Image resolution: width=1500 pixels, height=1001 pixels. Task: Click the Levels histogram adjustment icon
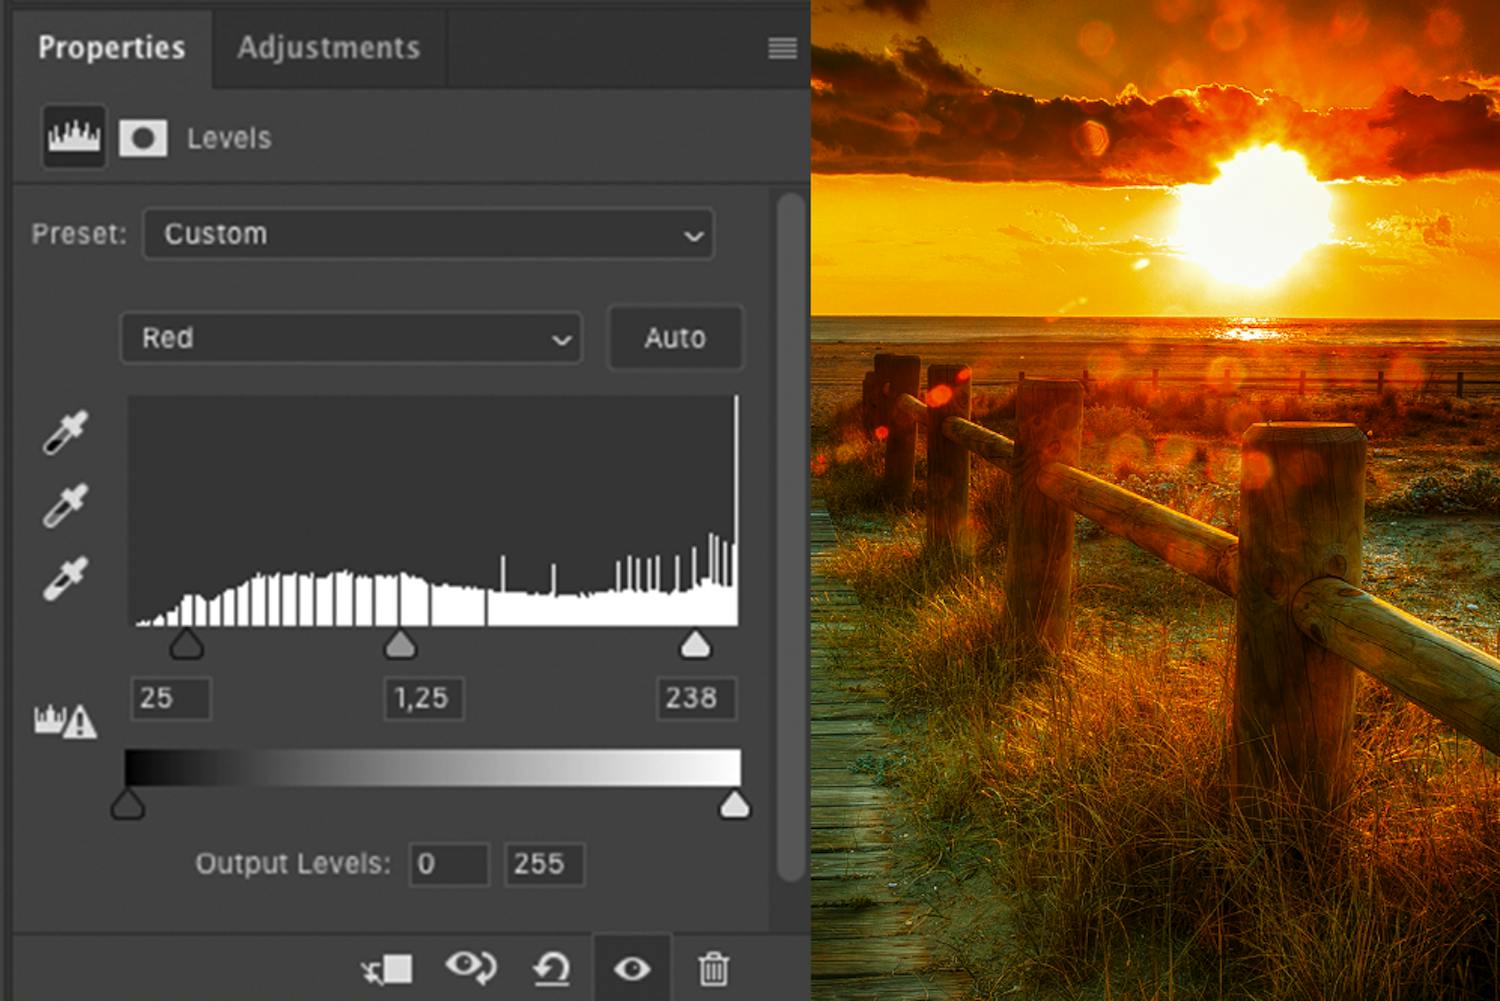tap(72, 137)
